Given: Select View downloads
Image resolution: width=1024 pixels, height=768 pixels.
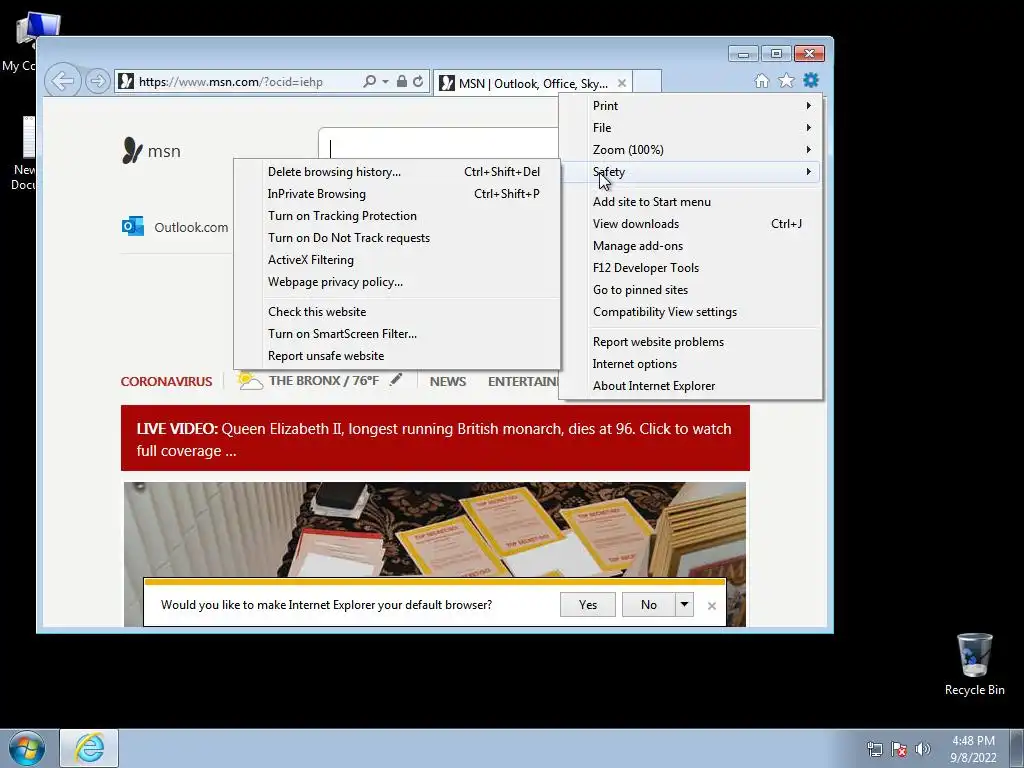Looking at the screenshot, I should click(690, 224).
